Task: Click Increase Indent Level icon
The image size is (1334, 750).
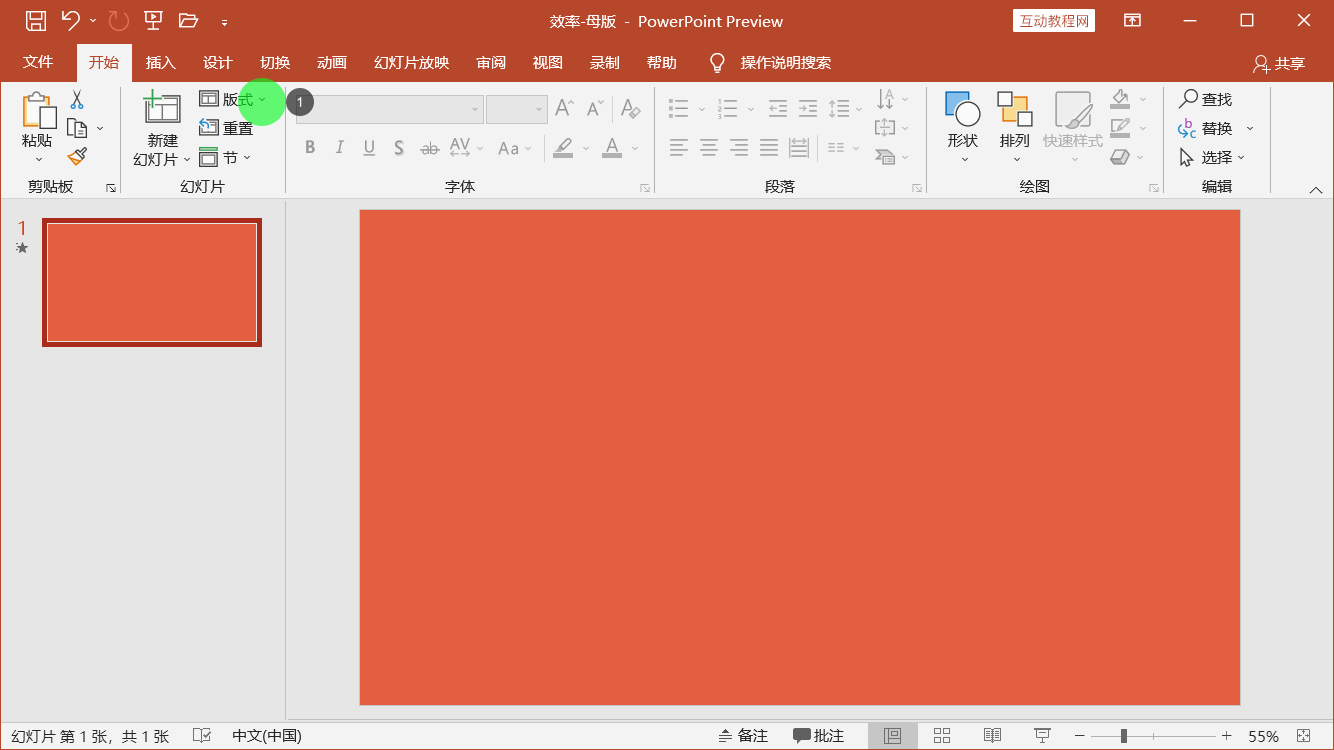Action: (x=808, y=108)
